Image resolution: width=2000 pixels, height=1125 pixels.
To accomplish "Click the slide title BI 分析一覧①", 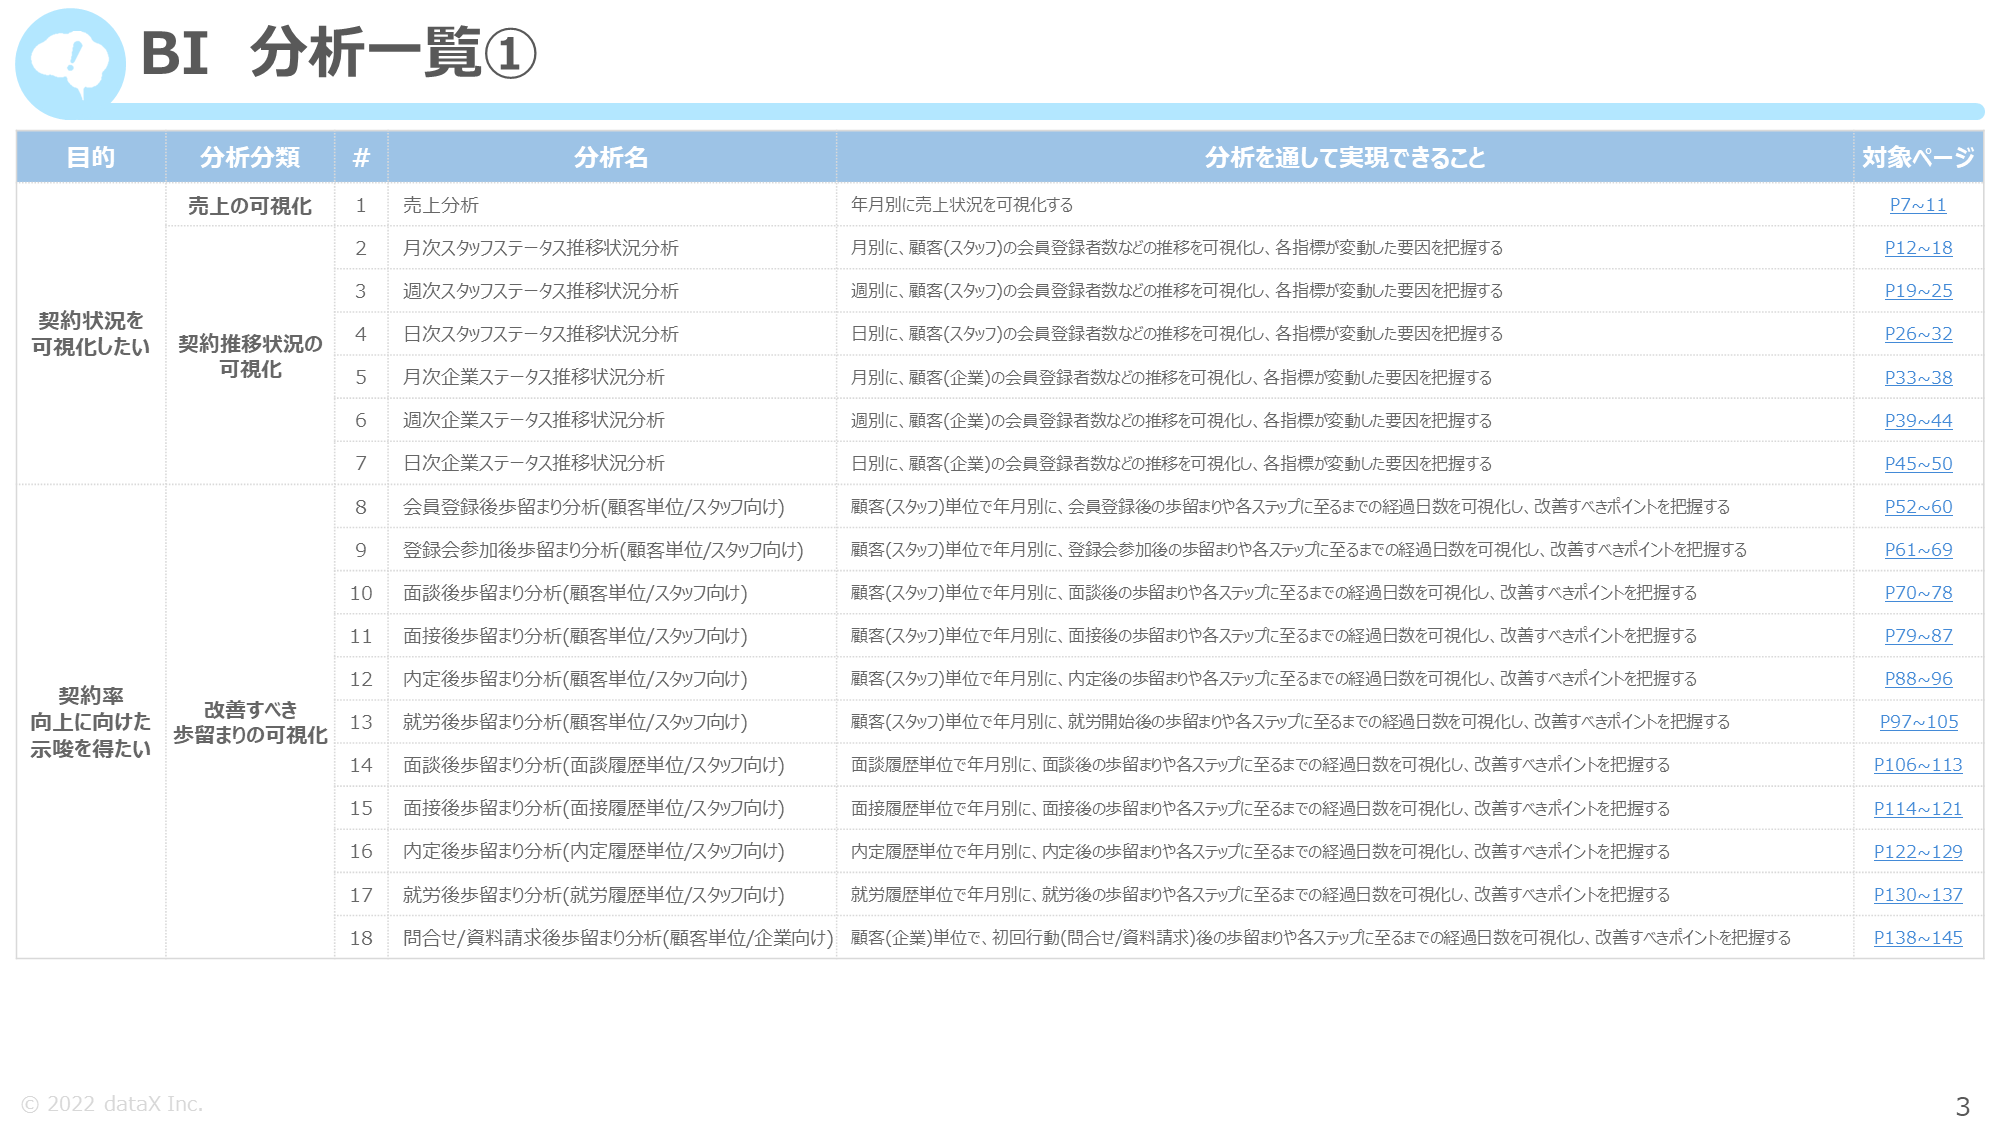I will tap(339, 53).
